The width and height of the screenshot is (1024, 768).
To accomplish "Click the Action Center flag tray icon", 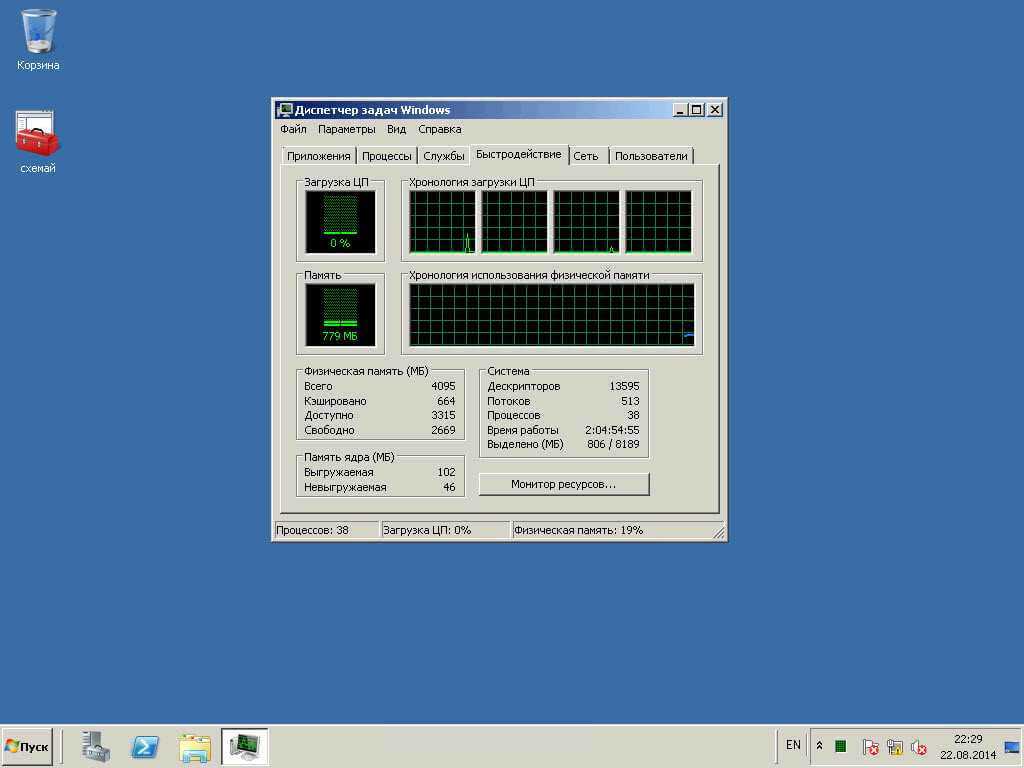I will (870, 747).
